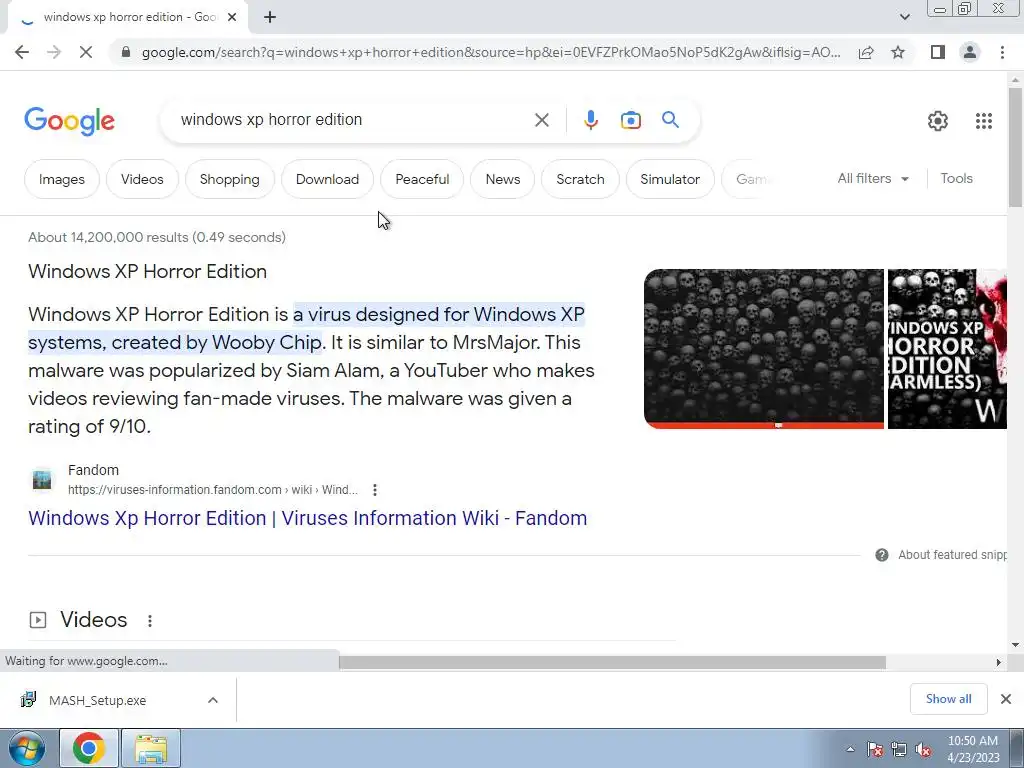Screen dimensions: 1024x768
Task: Open the first skull image thumbnail
Action: [763, 349]
